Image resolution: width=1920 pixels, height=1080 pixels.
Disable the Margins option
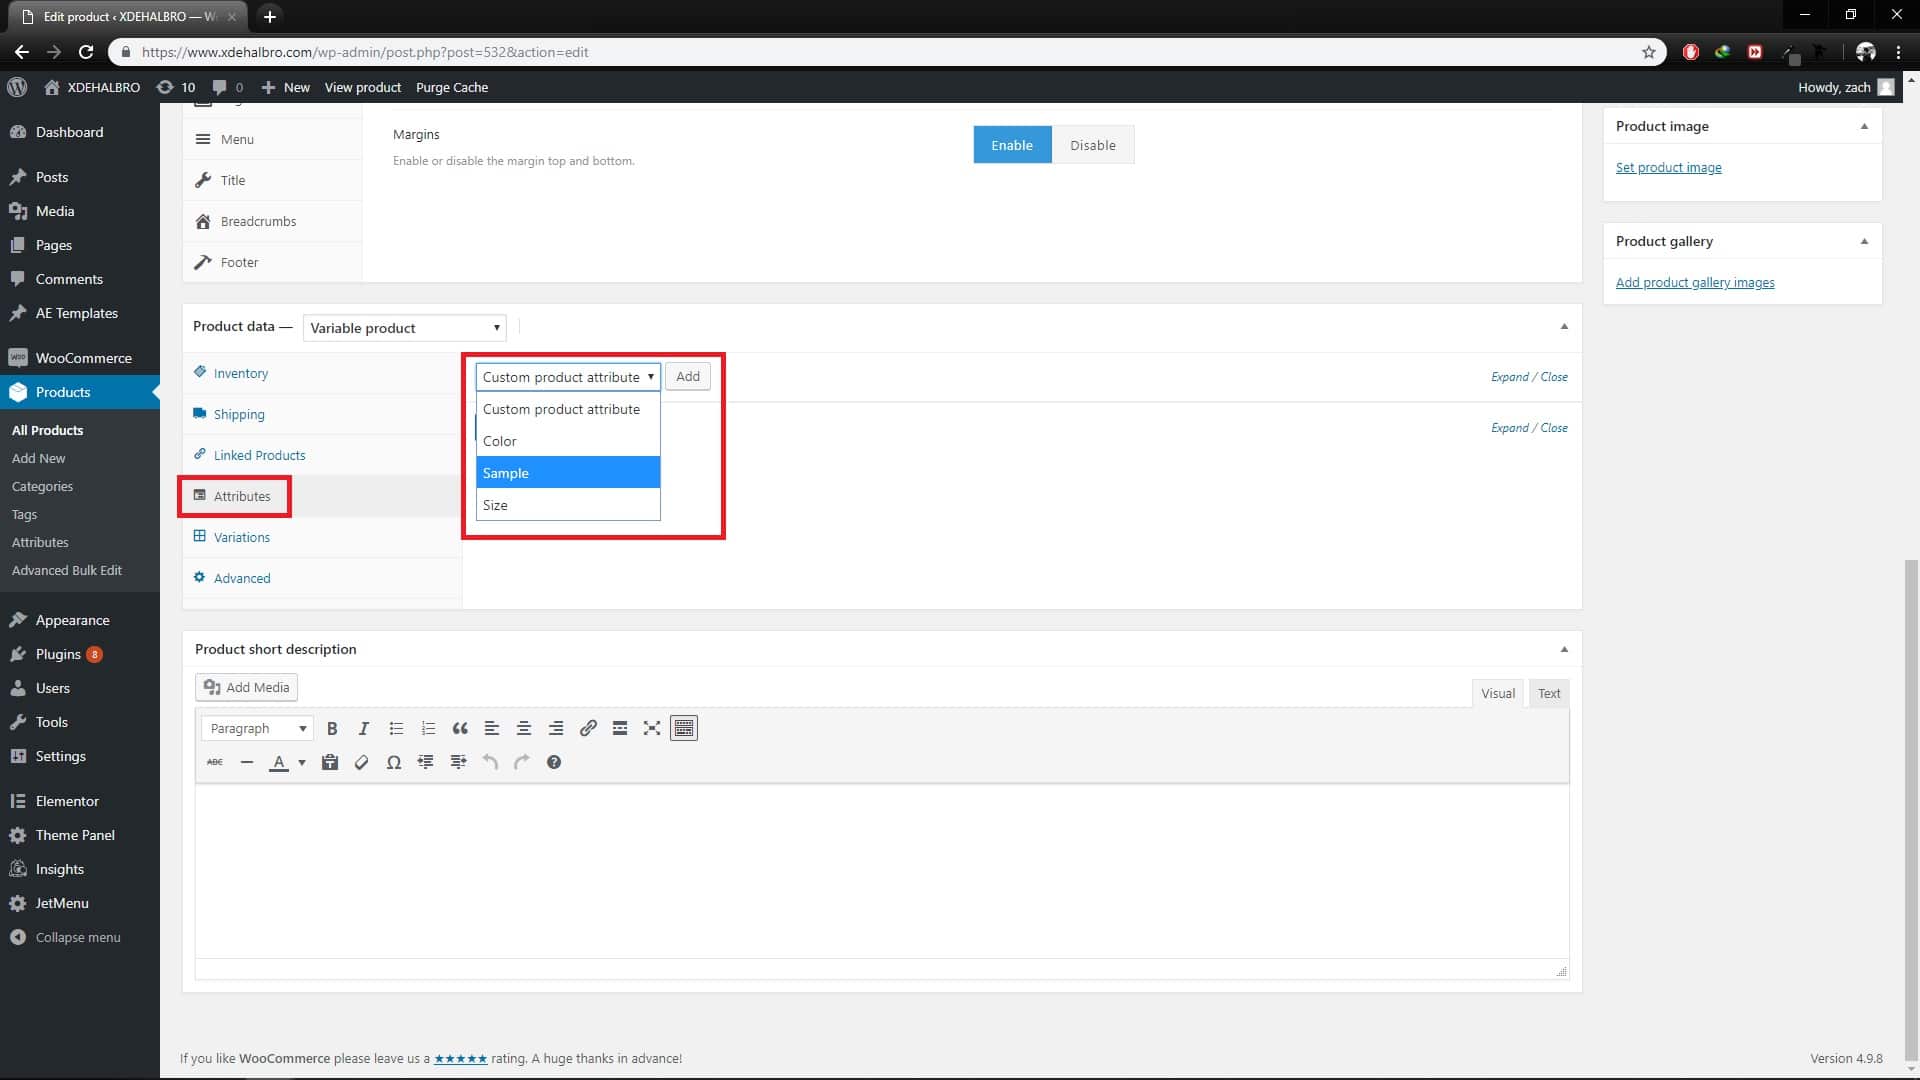pyautogui.click(x=1093, y=145)
